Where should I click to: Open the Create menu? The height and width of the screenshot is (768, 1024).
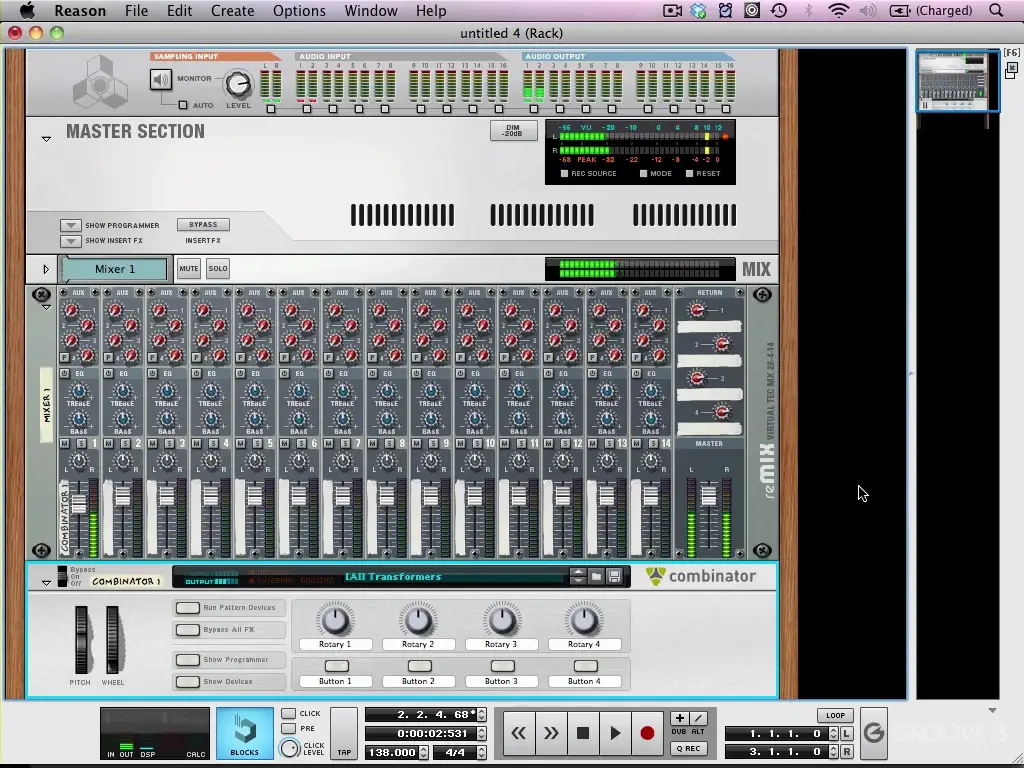pos(232,11)
